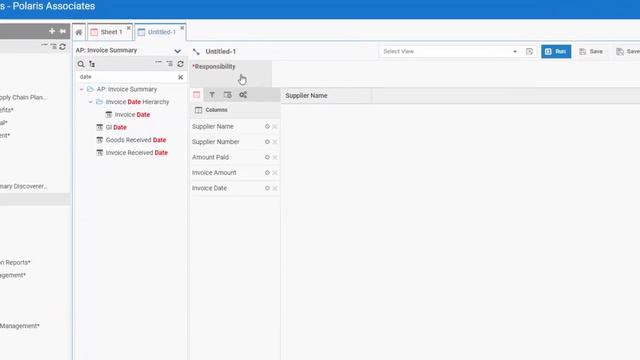Remove the Supplier Number column
640x360 pixels.
[x=275, y=142]
